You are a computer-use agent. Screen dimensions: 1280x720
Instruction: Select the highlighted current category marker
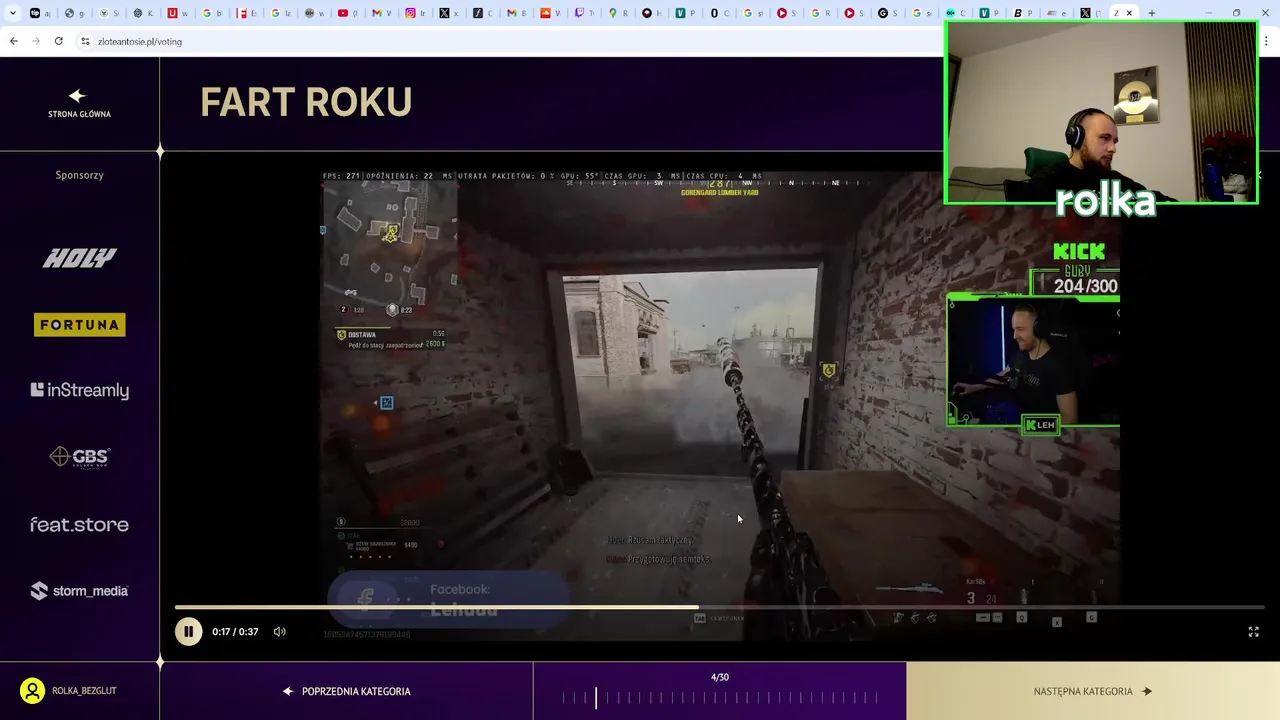pyautogui.click(x=596, y=697)
